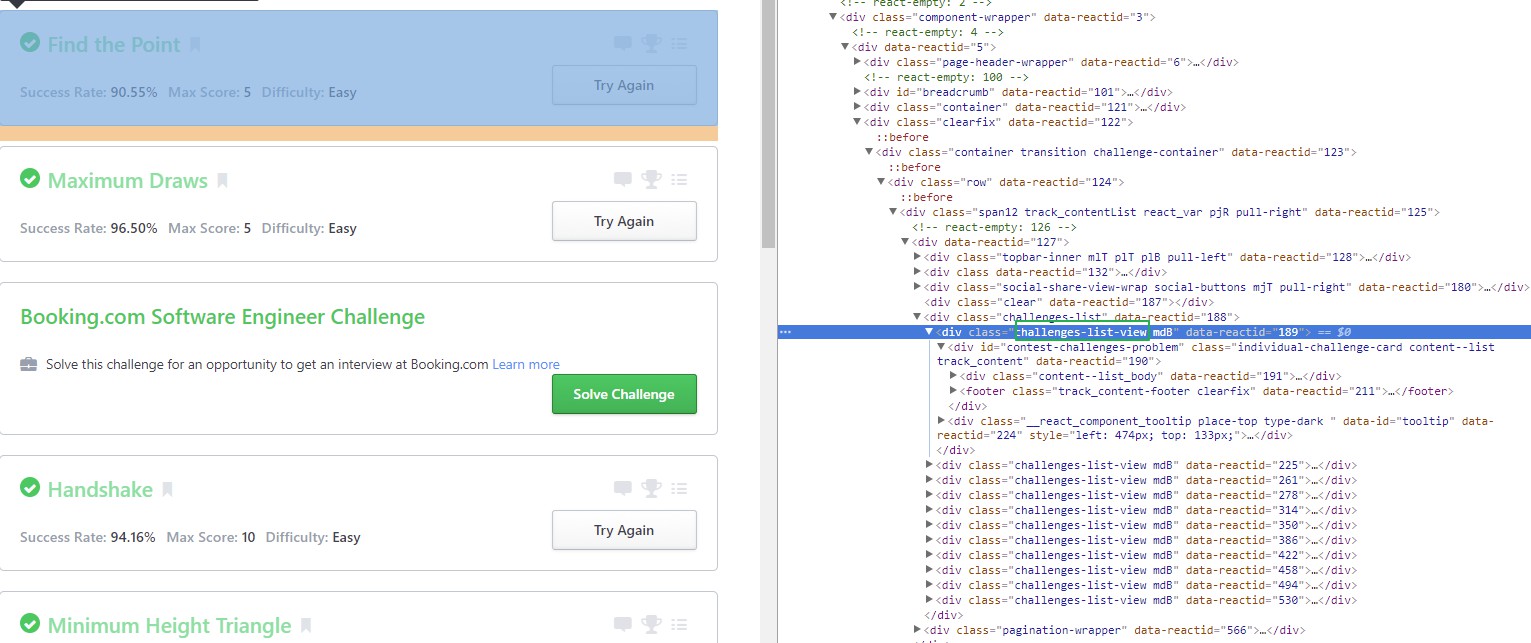The width and height of the screenshot is (1531, 643).
Task: Open the discussion icon for Maximum Draws
Action: pyautogui.click(x=623, y=180)
